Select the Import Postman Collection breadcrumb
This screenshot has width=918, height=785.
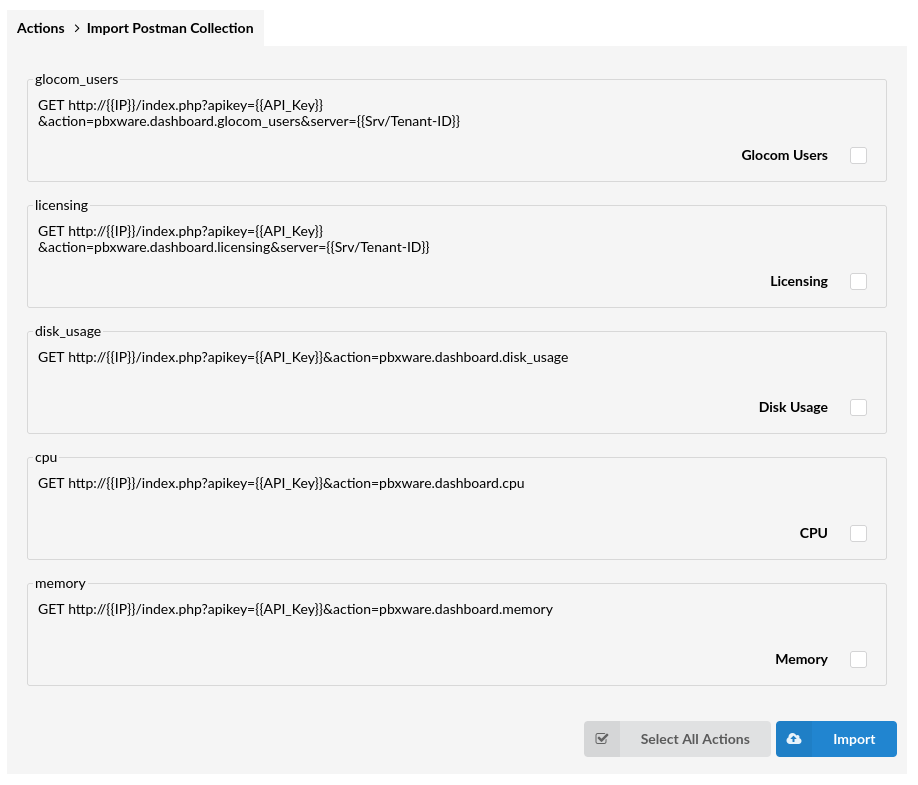[170, 28]
